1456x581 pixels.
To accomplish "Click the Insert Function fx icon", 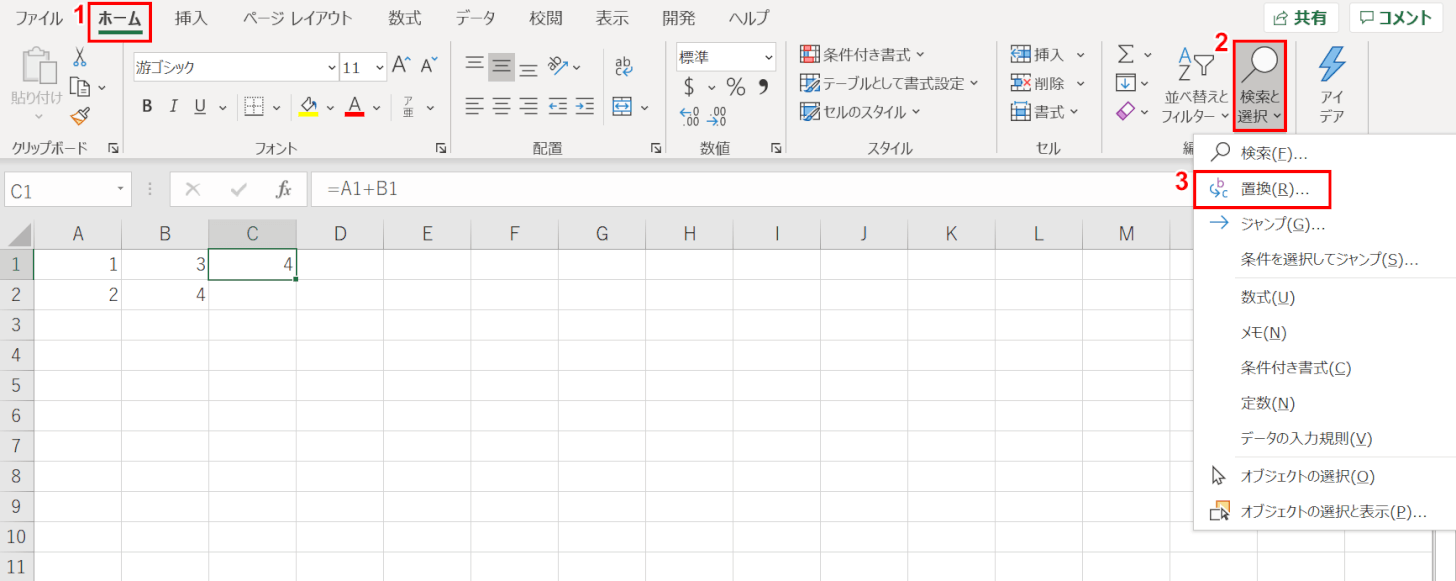I will coord(284,189).
